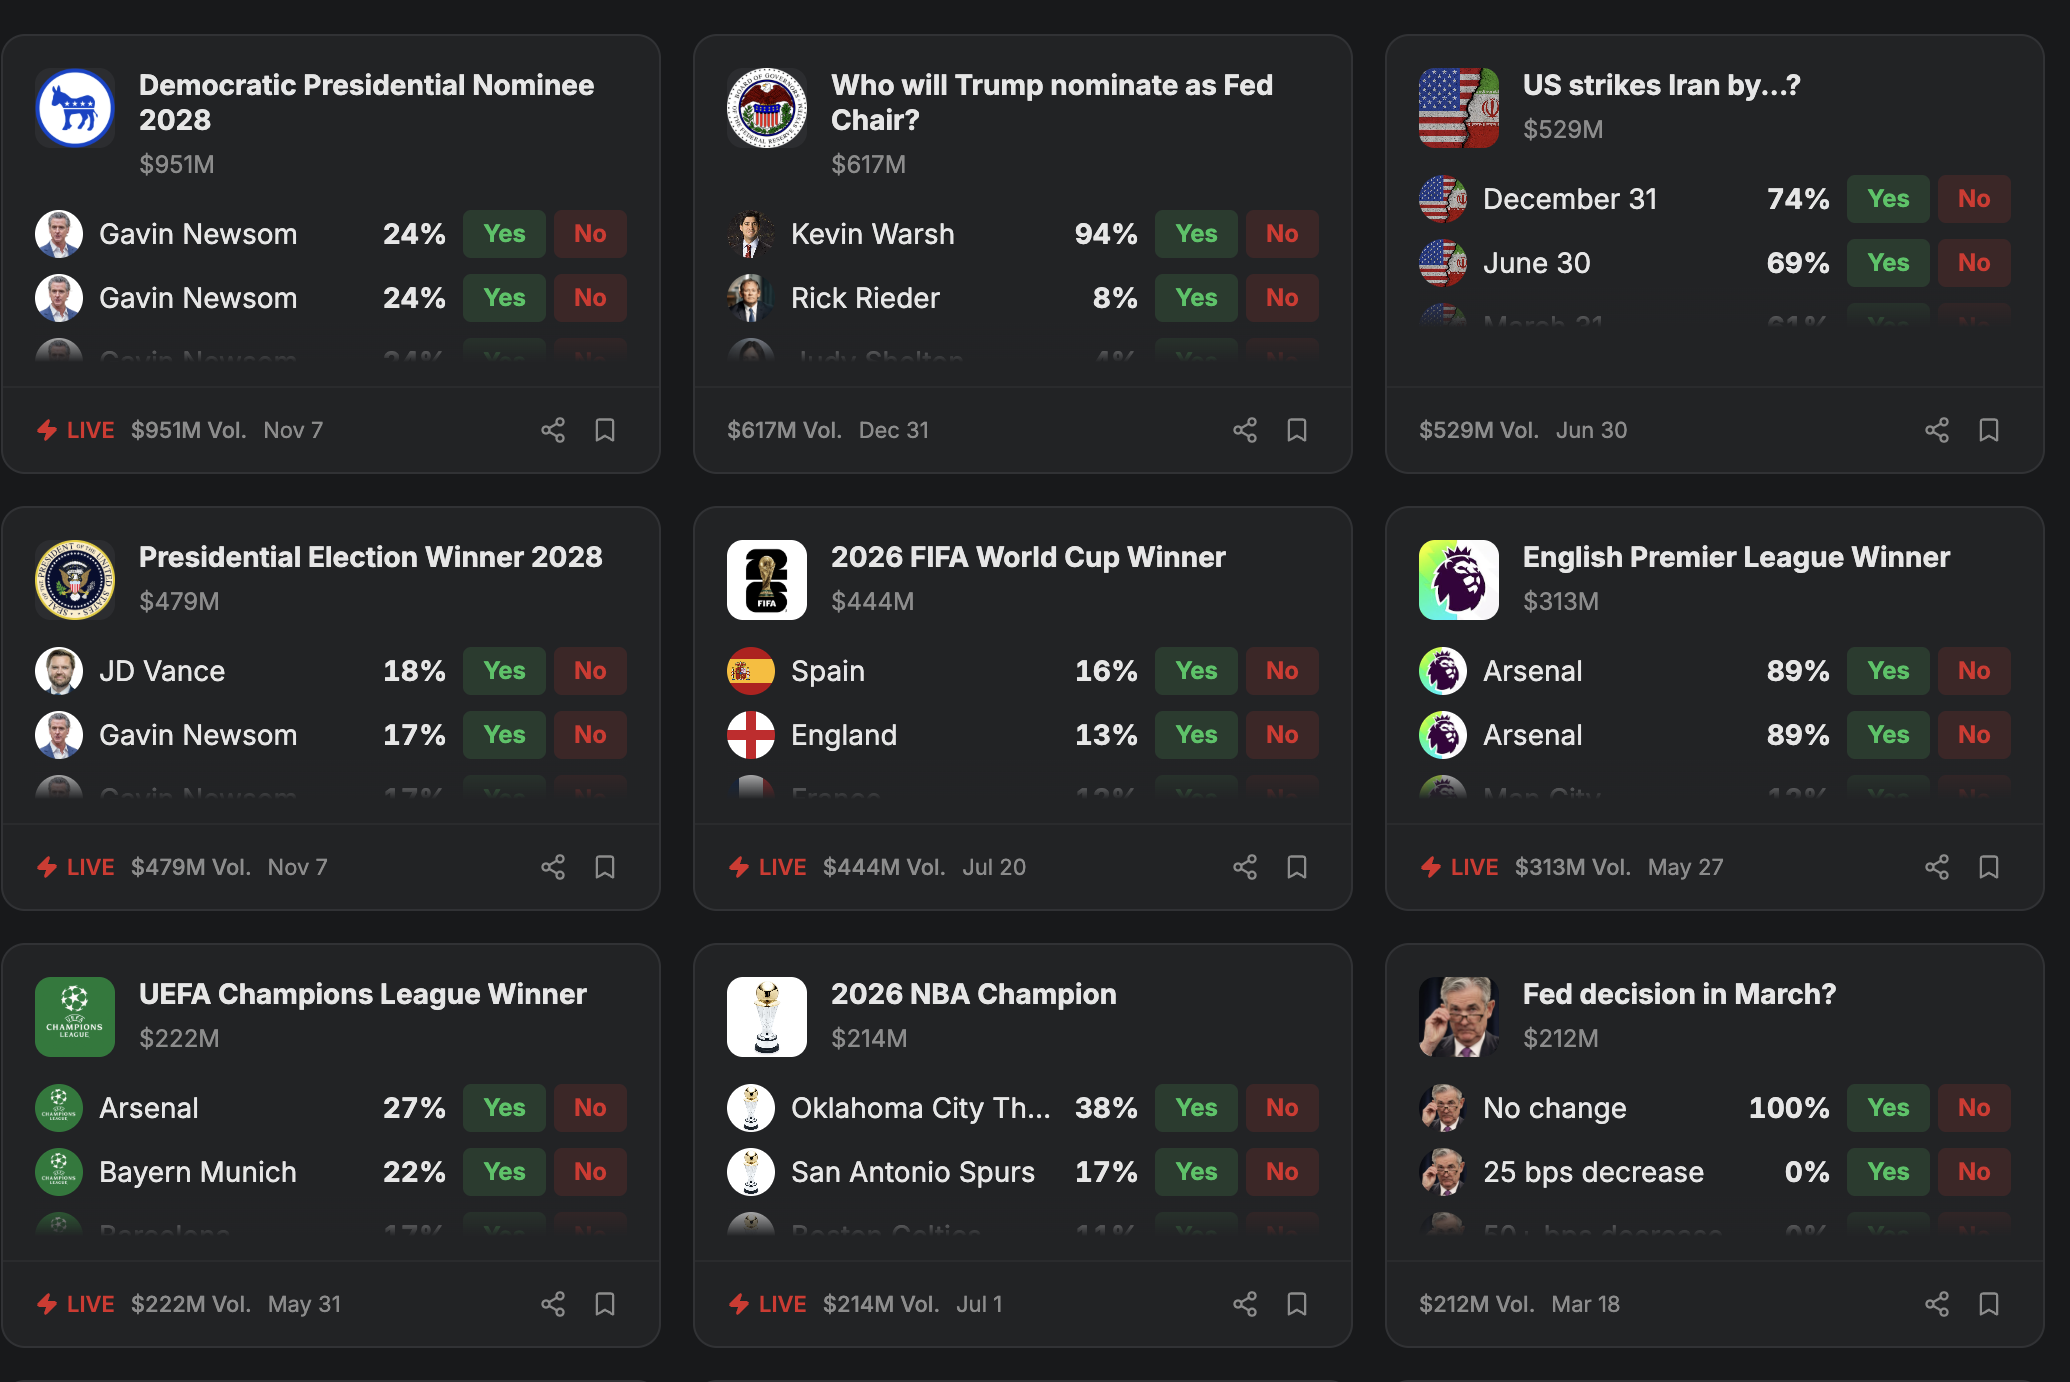Buy Yes on December 31 Iran strike
This screenshot has height=1382, width=2070.
[1888, 199]
